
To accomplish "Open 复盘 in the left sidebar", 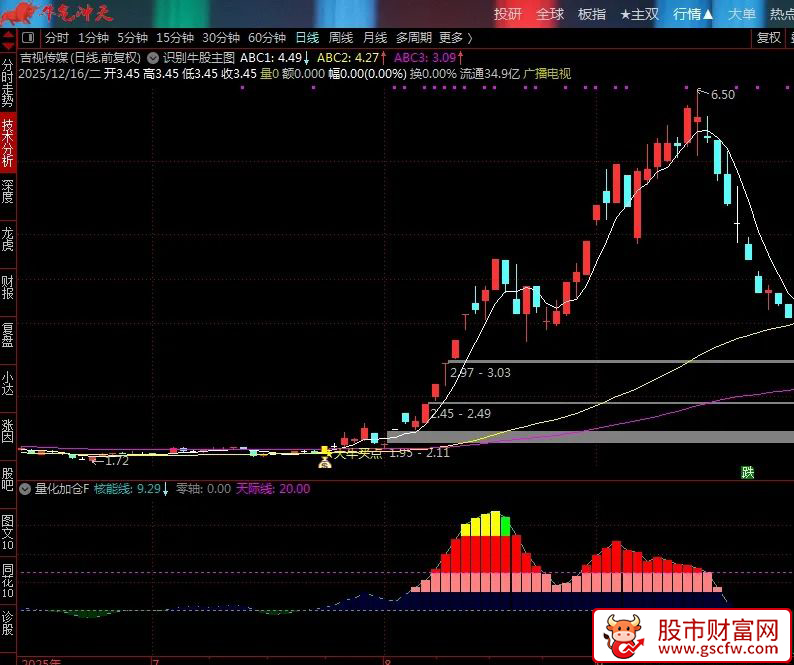I will point(8,335).
